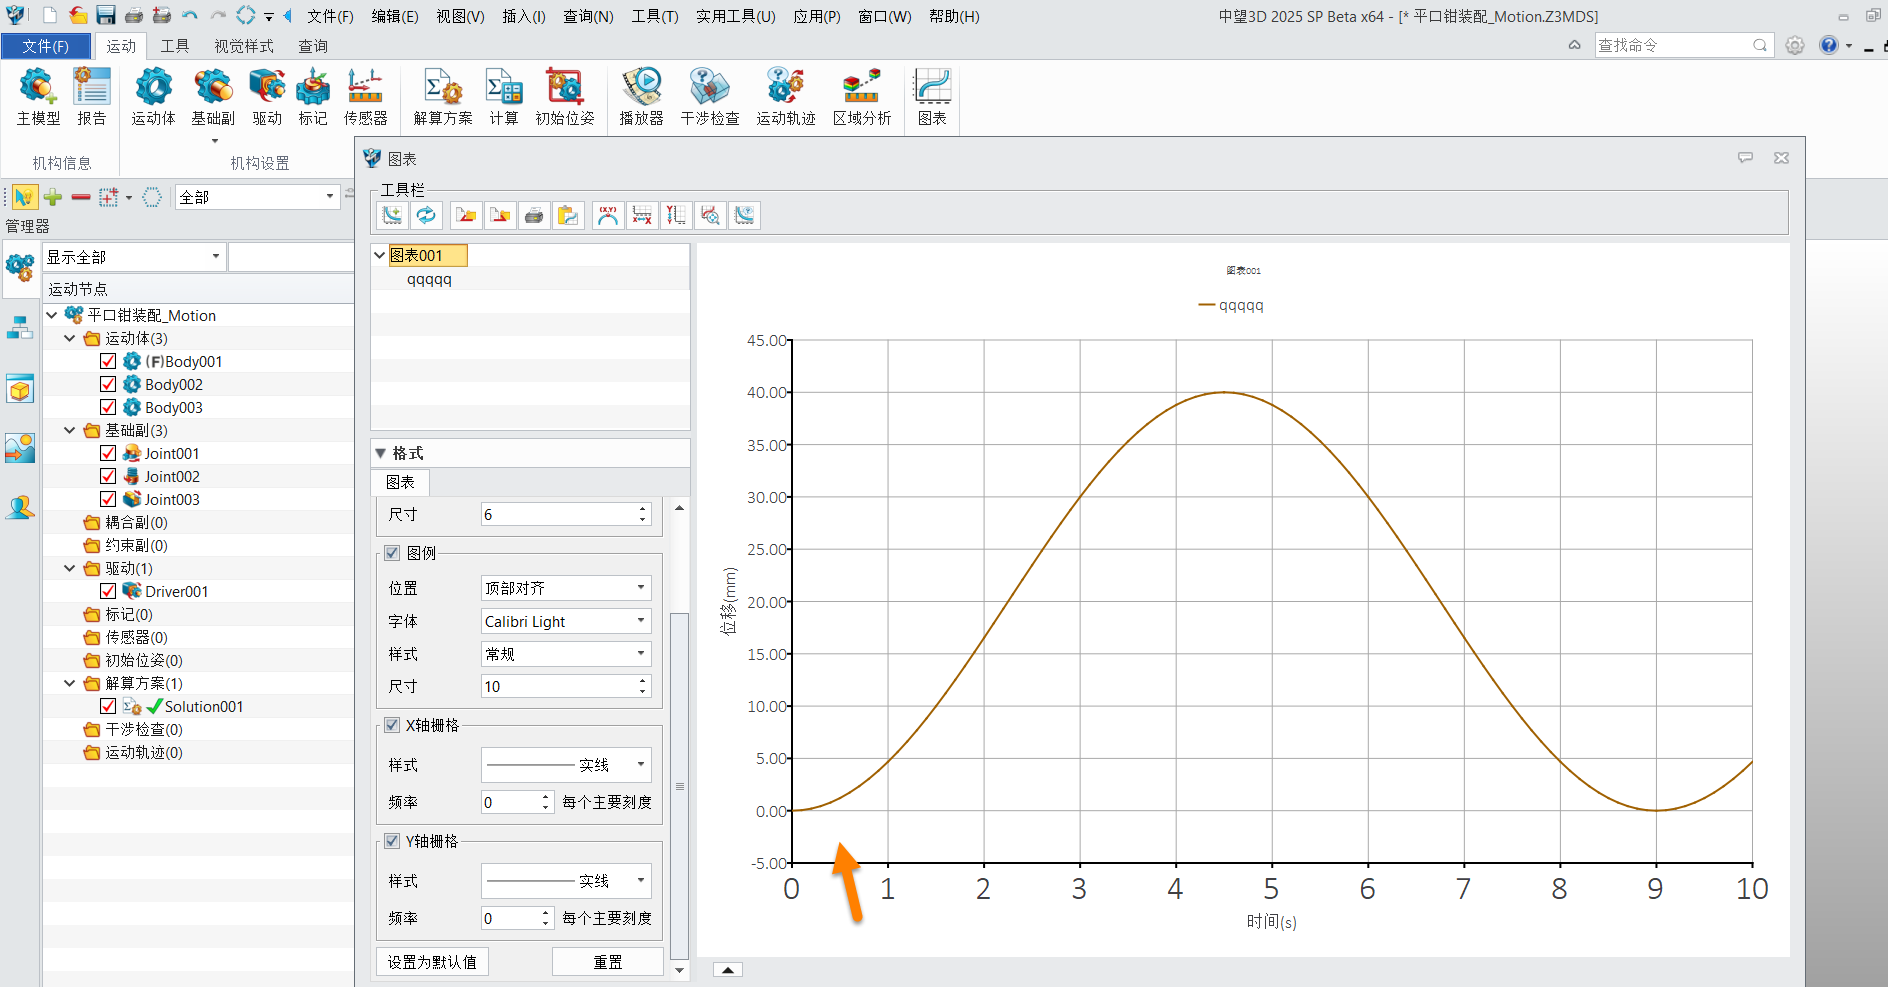Screen dimensions: 1888x987
Task: Collapse the 格式 section
Action: pos(381,453)
